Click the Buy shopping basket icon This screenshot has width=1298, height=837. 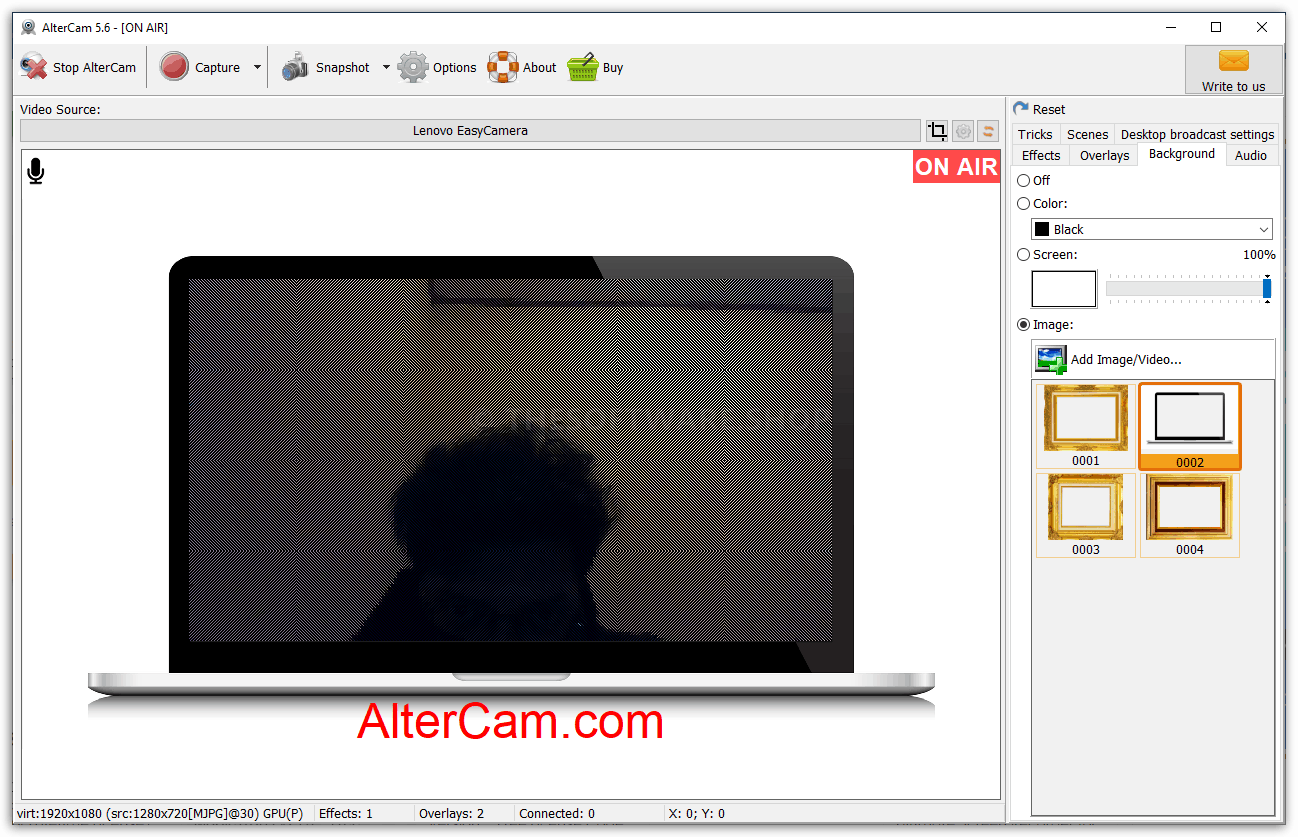tap(582, 67)
